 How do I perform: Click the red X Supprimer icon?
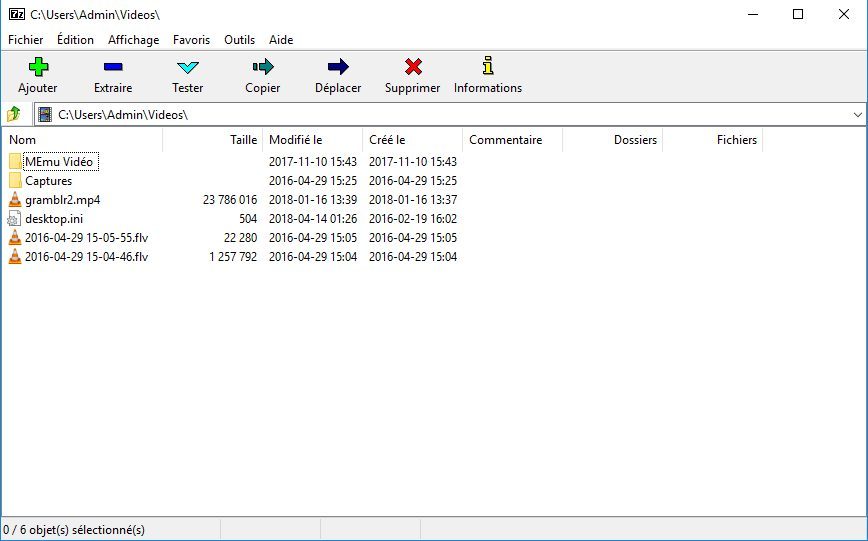[413, 67]
